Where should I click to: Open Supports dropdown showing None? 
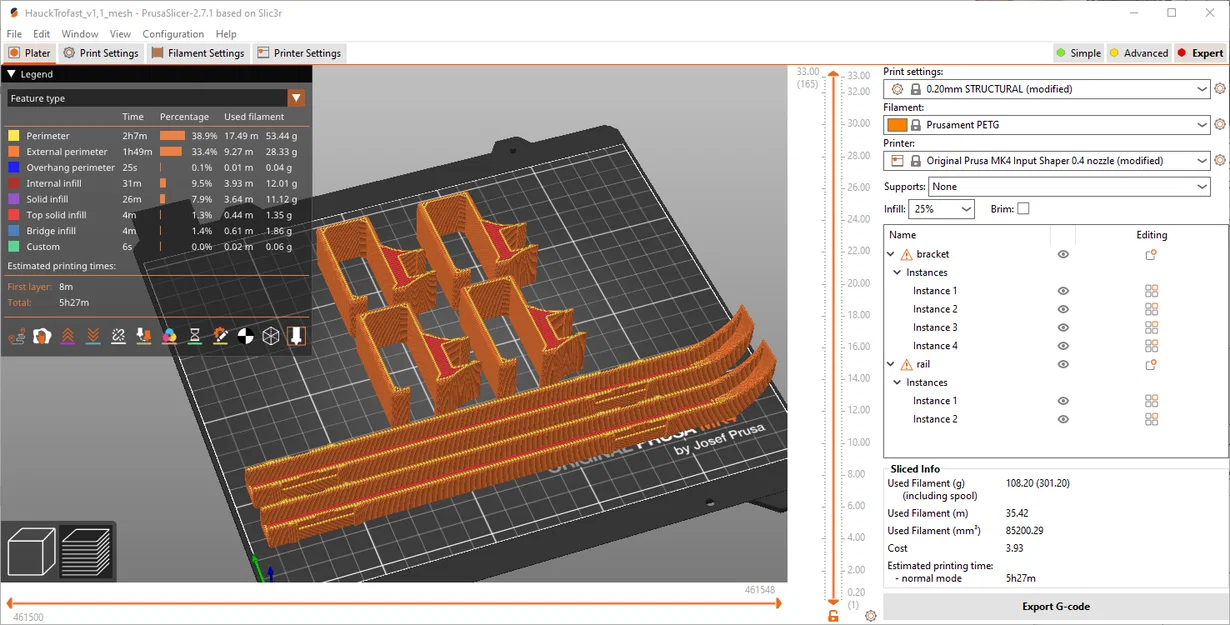click(x=1069, y=187)
